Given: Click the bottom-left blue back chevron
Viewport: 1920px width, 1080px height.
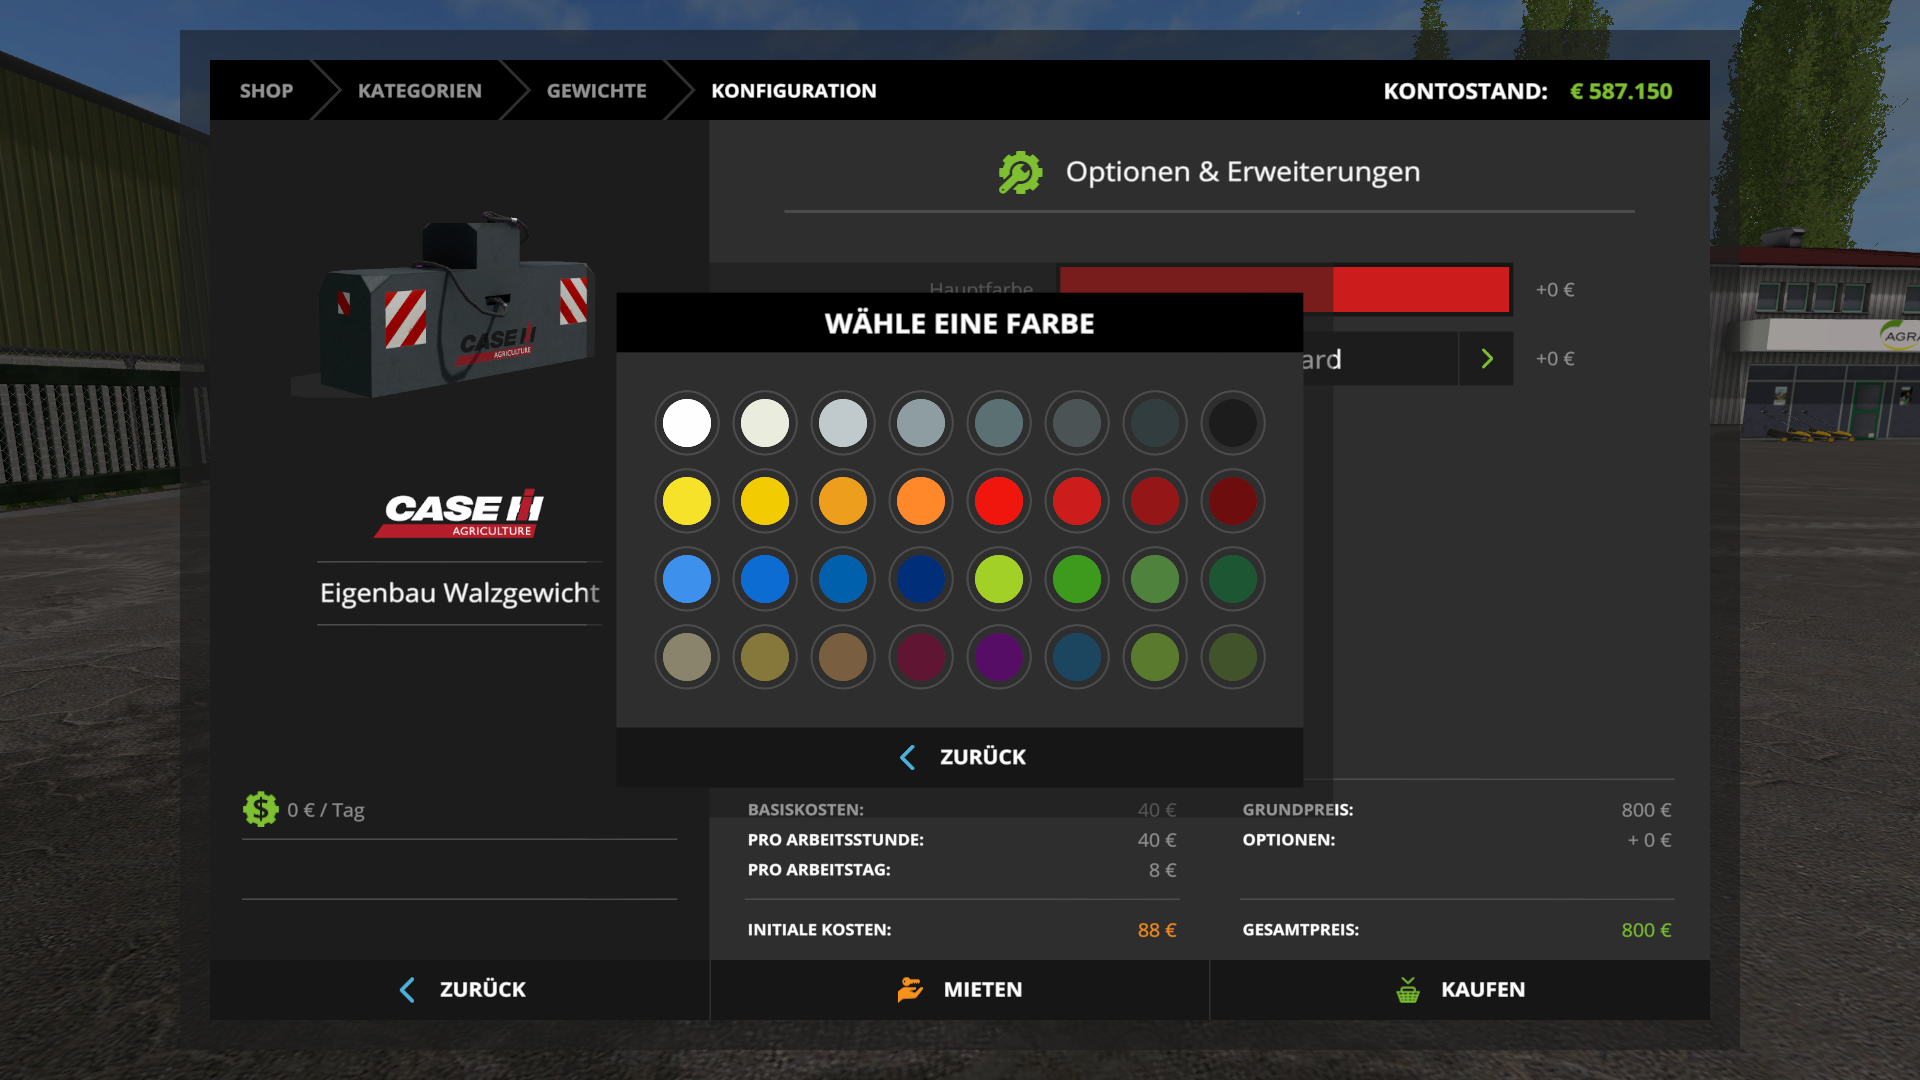Looking at the screenshot, I should tap(407, 990).
